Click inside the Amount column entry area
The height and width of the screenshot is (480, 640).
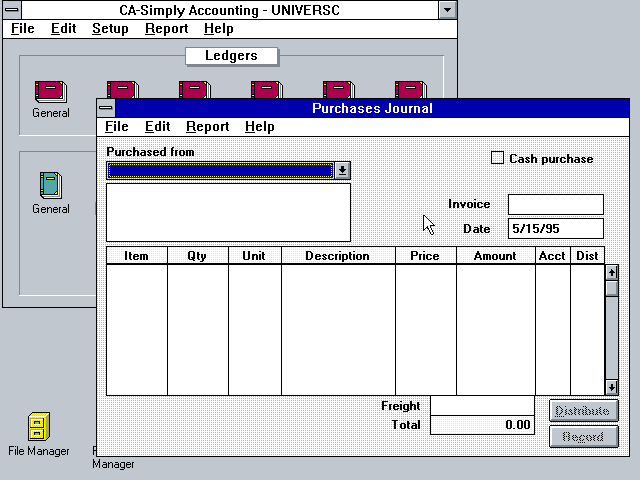[496, 330]
